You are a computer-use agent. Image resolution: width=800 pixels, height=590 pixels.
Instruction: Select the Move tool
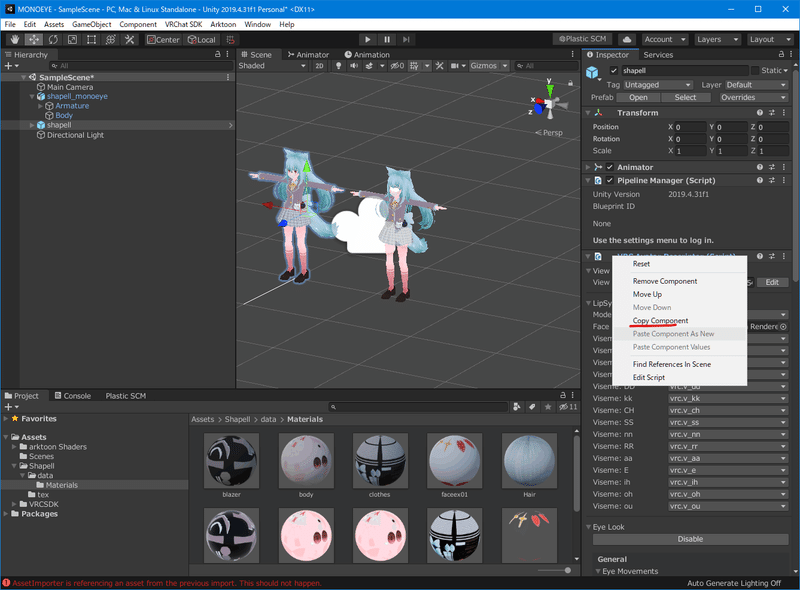(x=34, y=39)
